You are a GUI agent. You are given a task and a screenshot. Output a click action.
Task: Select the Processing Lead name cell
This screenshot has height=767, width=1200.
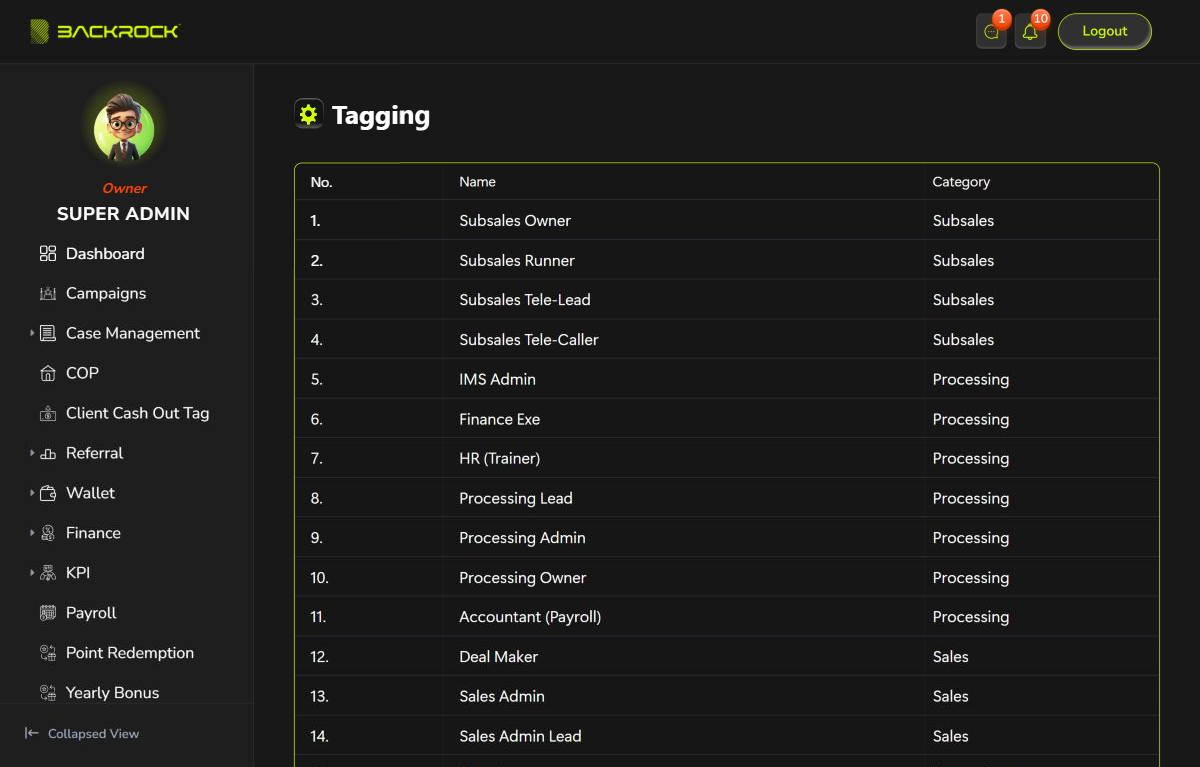pyautogui.click(x=516, y=499)
